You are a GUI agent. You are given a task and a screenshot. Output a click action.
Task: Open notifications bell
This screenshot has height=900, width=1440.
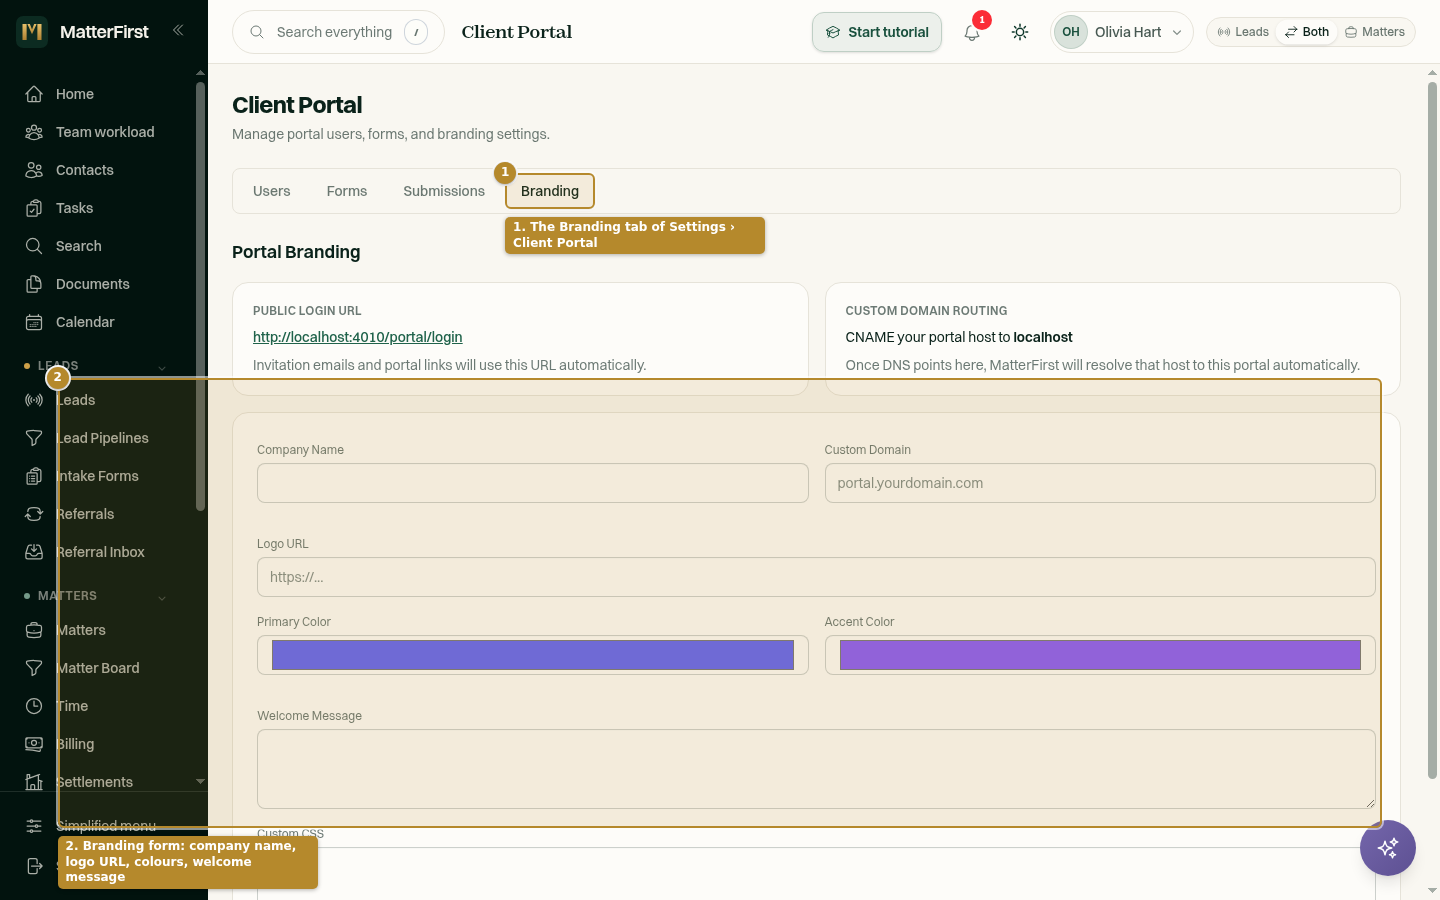coord(972,32)
